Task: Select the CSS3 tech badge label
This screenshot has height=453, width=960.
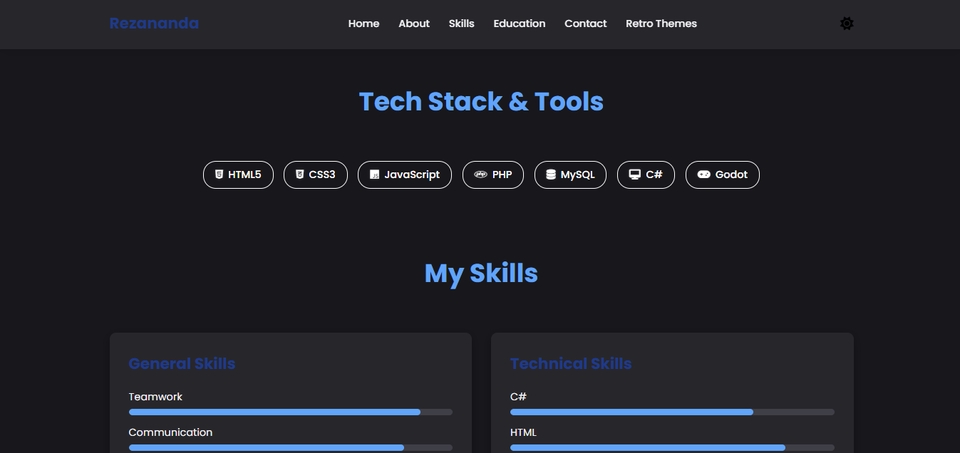Action: pyautogui.click(x=322, y=174)
